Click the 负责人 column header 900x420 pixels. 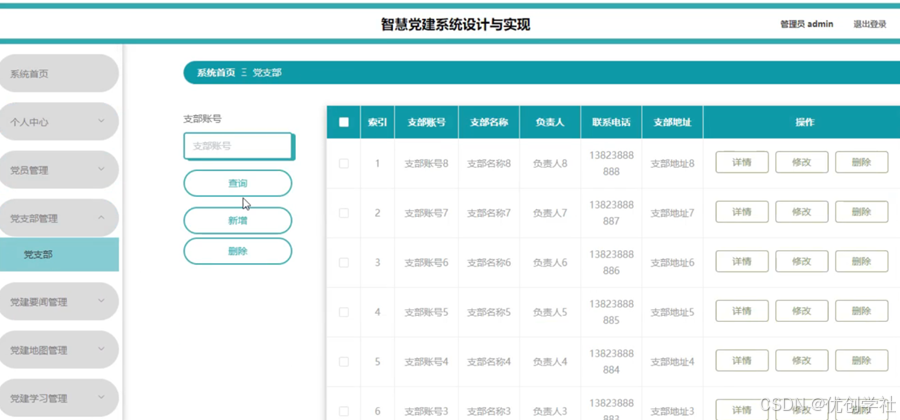point(550,122)
